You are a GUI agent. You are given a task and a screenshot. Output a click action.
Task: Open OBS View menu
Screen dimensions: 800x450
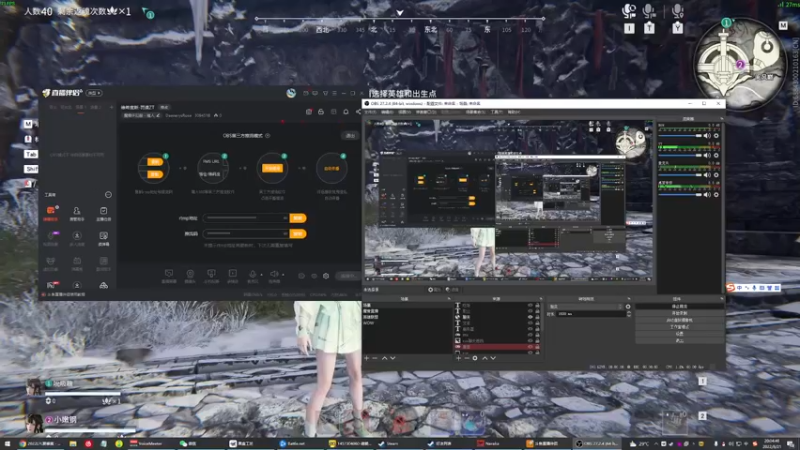click(x=405, y=112)
